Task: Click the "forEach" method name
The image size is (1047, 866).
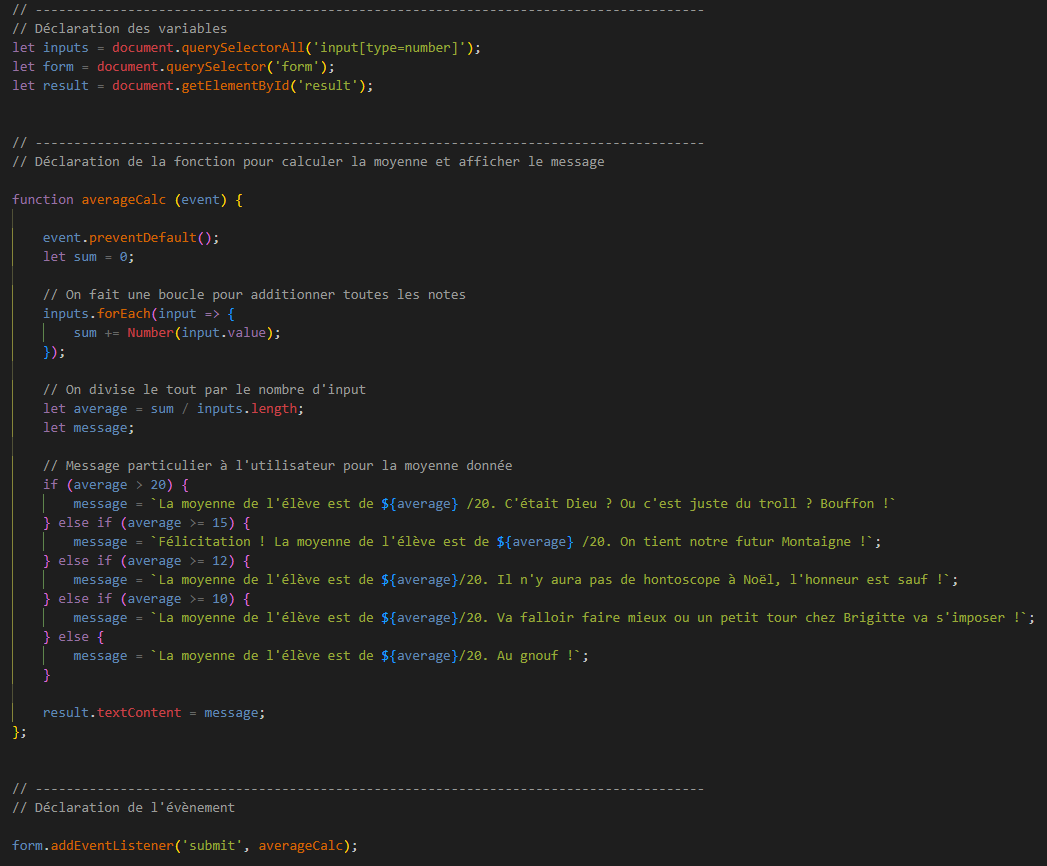Action: point(124,314)
